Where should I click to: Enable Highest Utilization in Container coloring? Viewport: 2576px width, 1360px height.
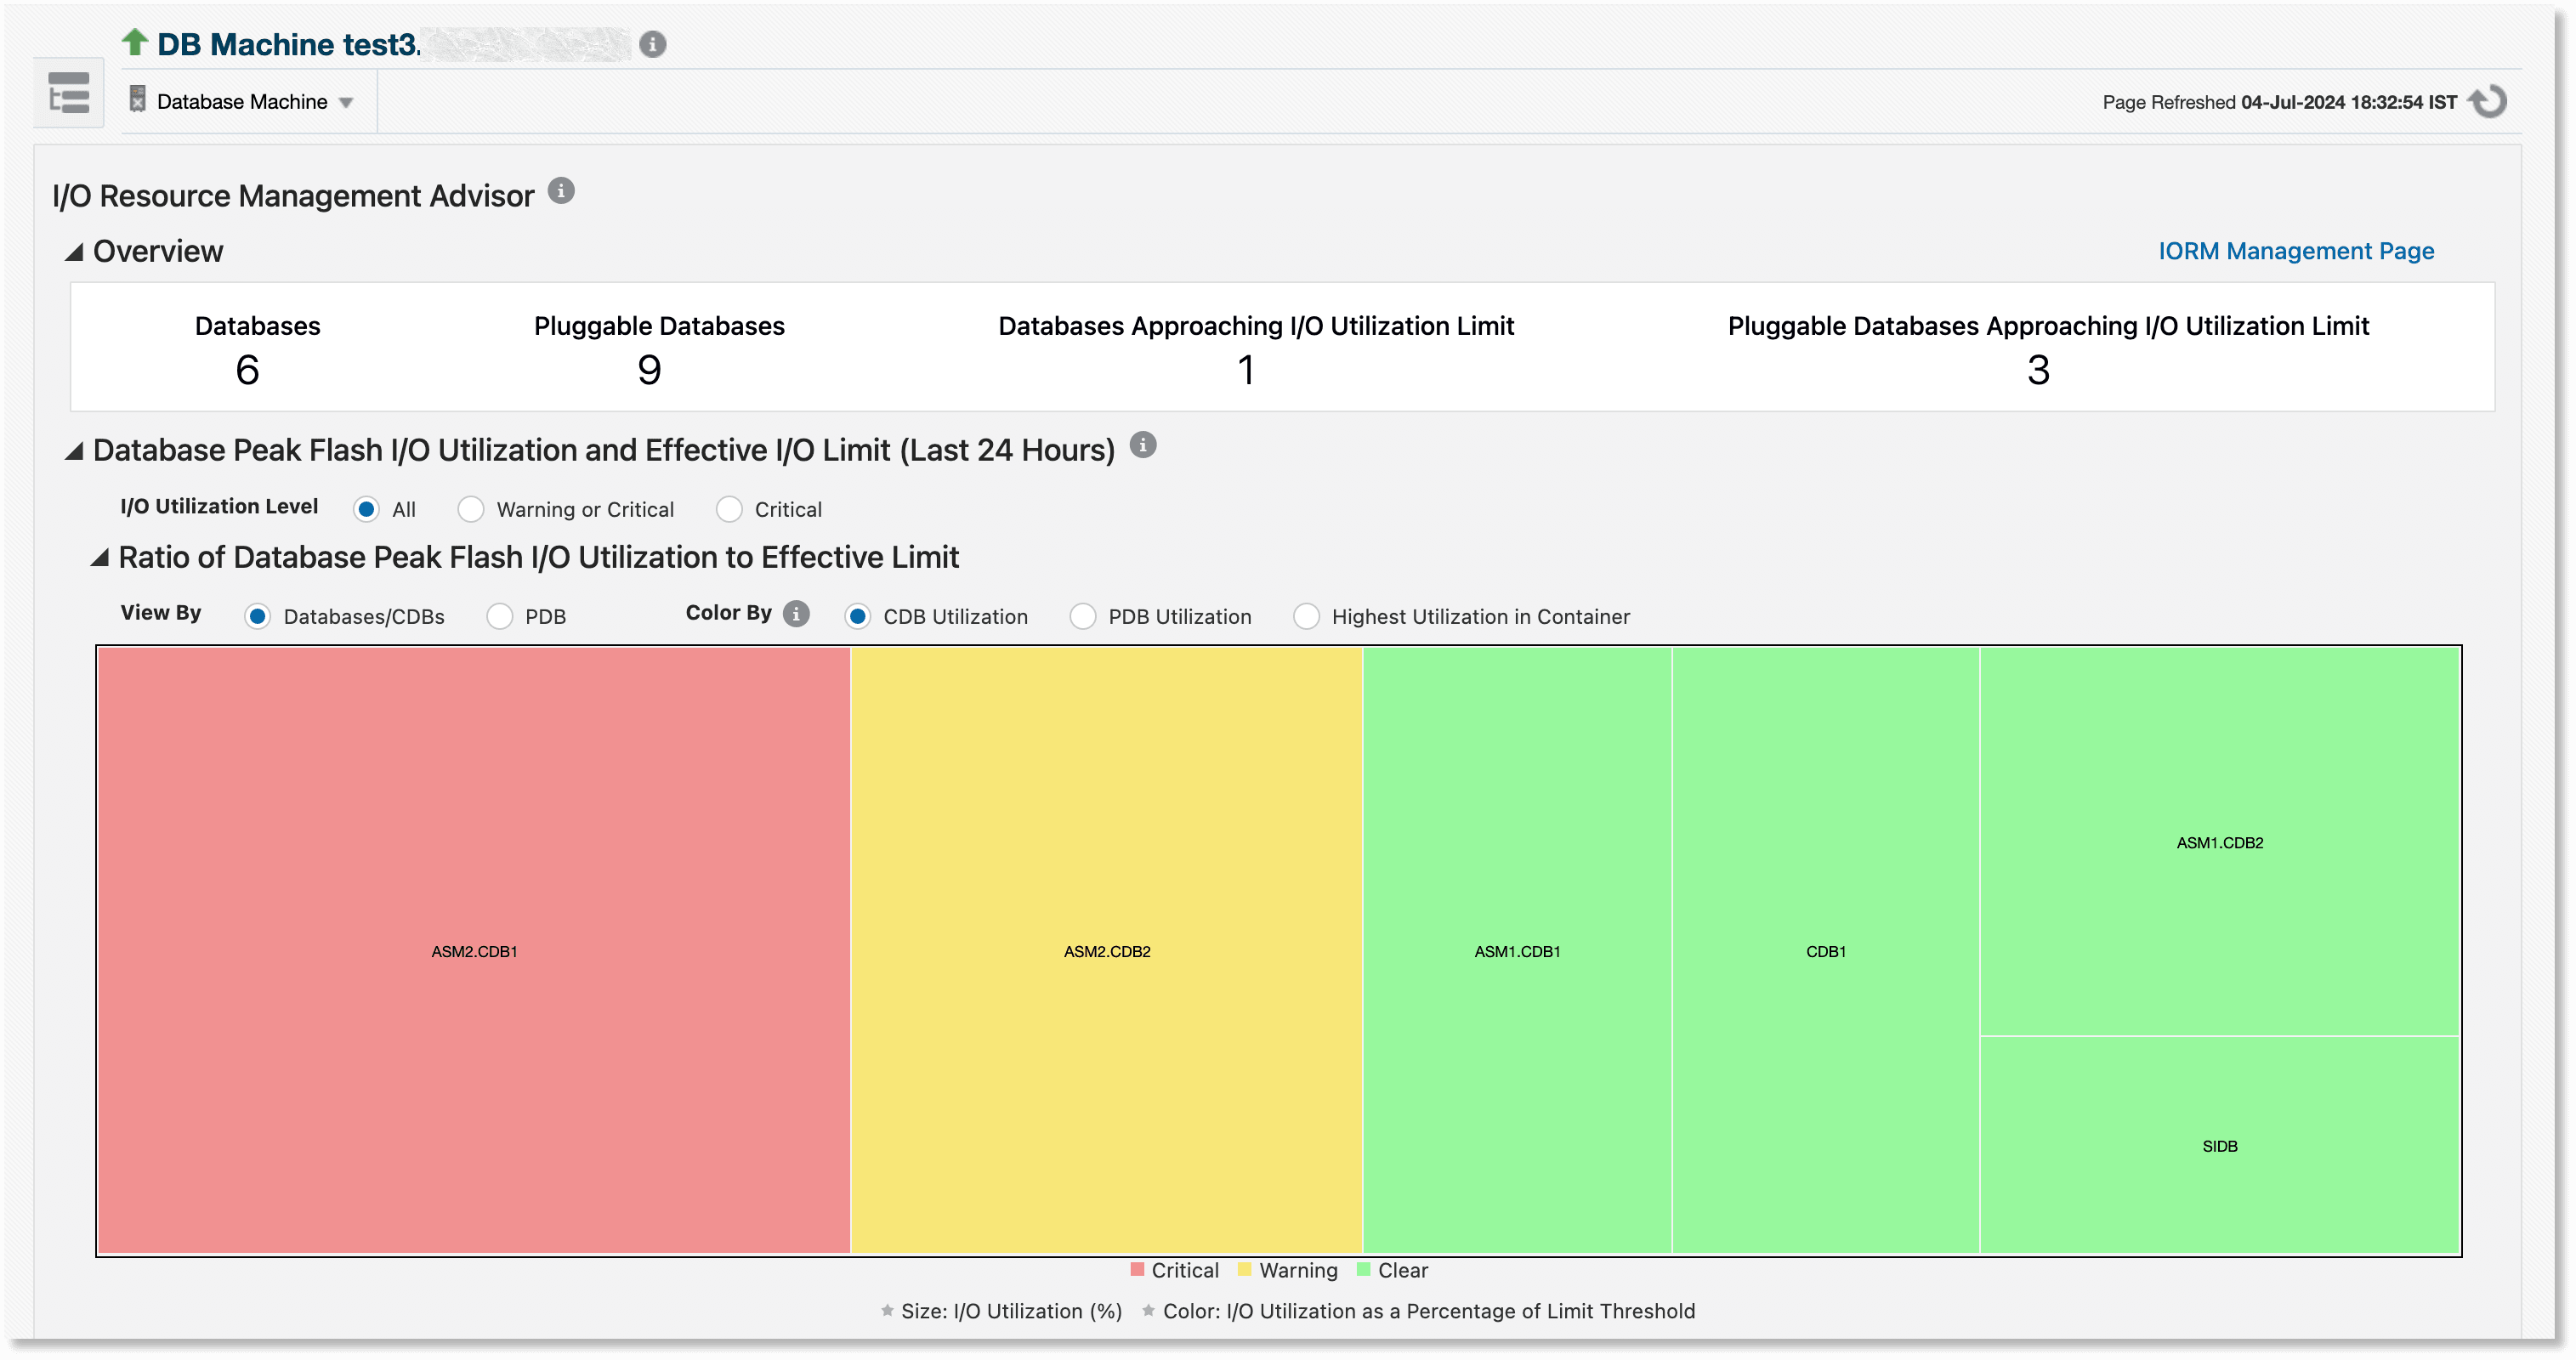coord(1307,617)
